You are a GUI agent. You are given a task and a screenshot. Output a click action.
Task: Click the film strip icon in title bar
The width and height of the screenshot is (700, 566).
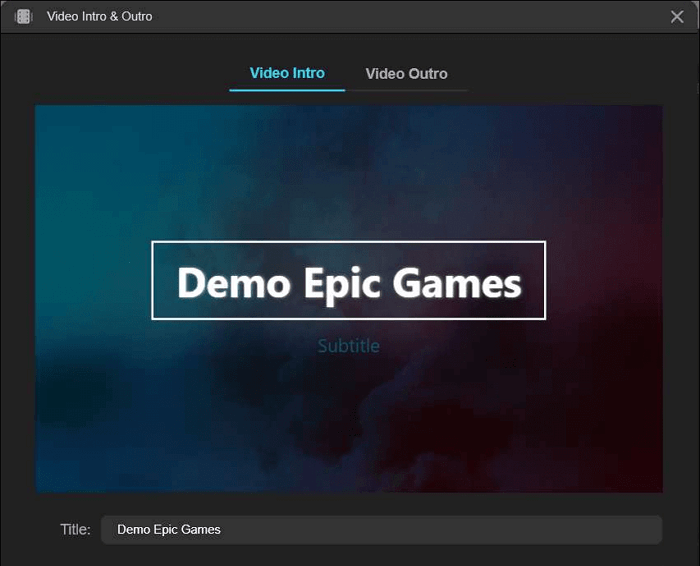tap(23, 17)
